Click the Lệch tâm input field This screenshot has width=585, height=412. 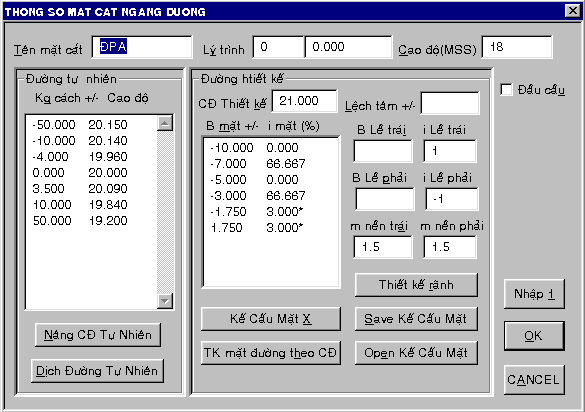pos(450,103)
